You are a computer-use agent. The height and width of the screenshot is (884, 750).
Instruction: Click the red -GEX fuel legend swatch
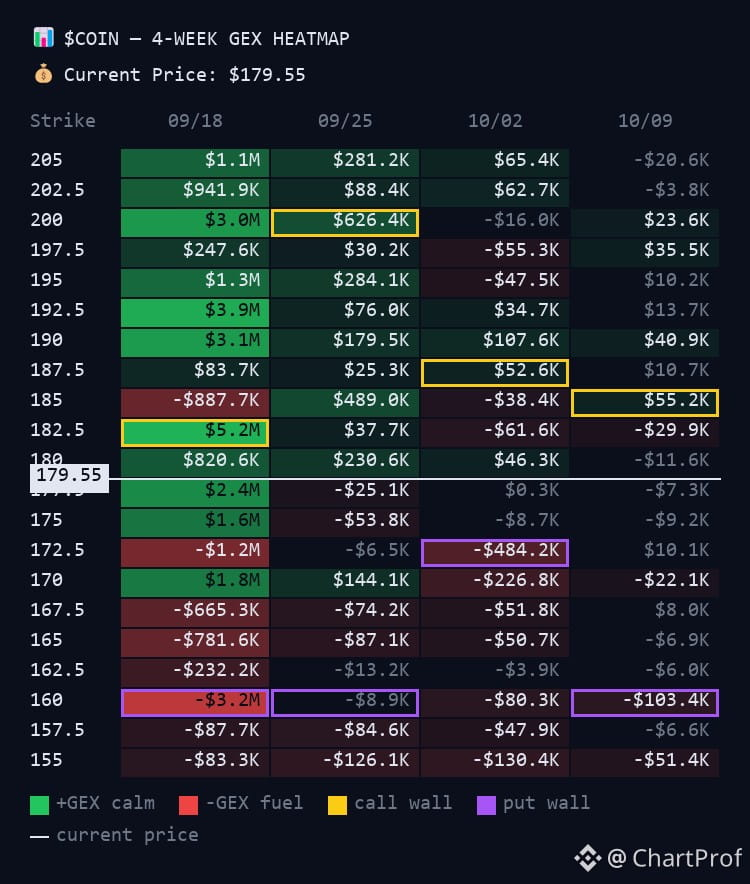(188, 805)
